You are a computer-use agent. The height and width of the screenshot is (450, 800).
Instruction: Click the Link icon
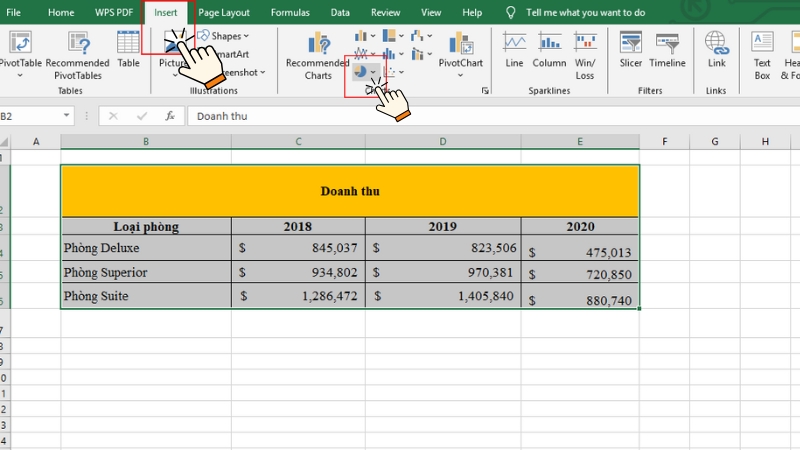(x=716, y=44)
